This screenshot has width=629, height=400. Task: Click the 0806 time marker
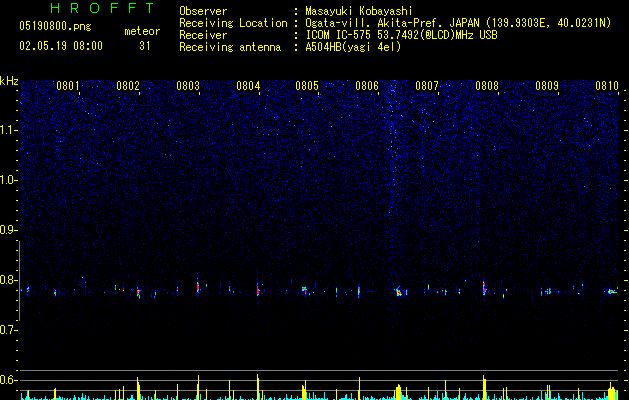tap(367, 86)
